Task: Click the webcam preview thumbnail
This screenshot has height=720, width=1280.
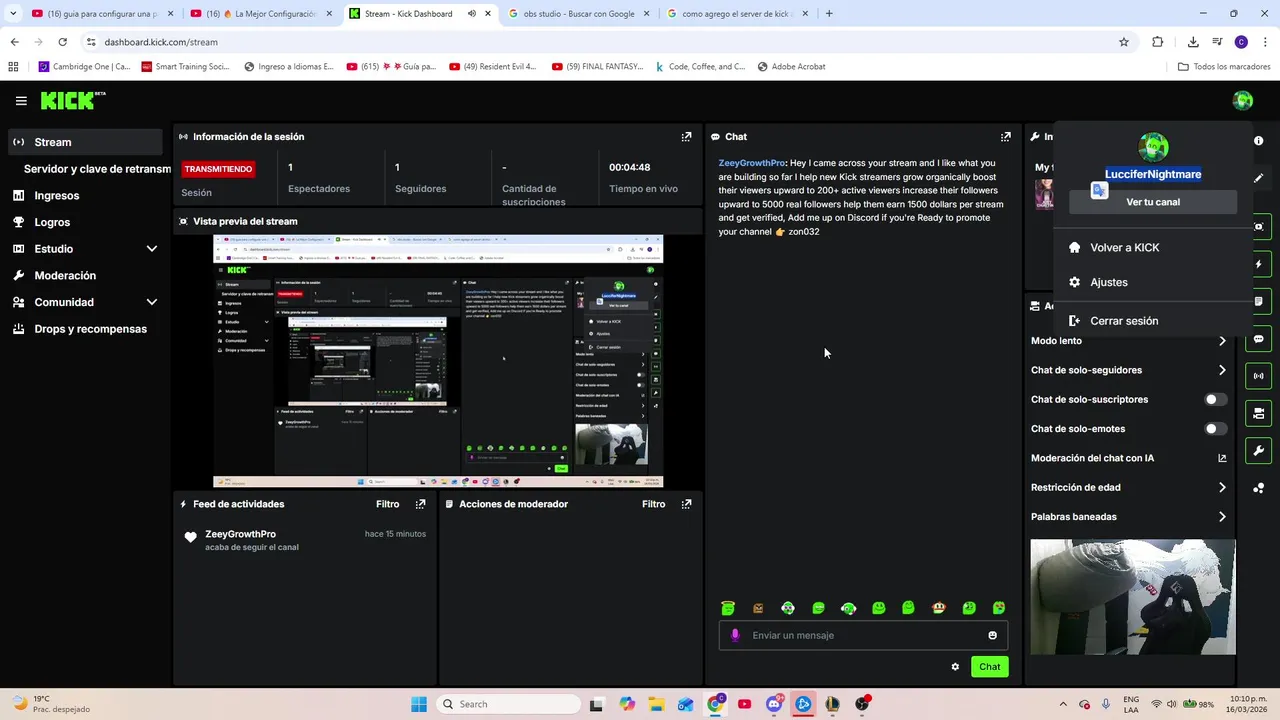Action: pos(1133,597)
